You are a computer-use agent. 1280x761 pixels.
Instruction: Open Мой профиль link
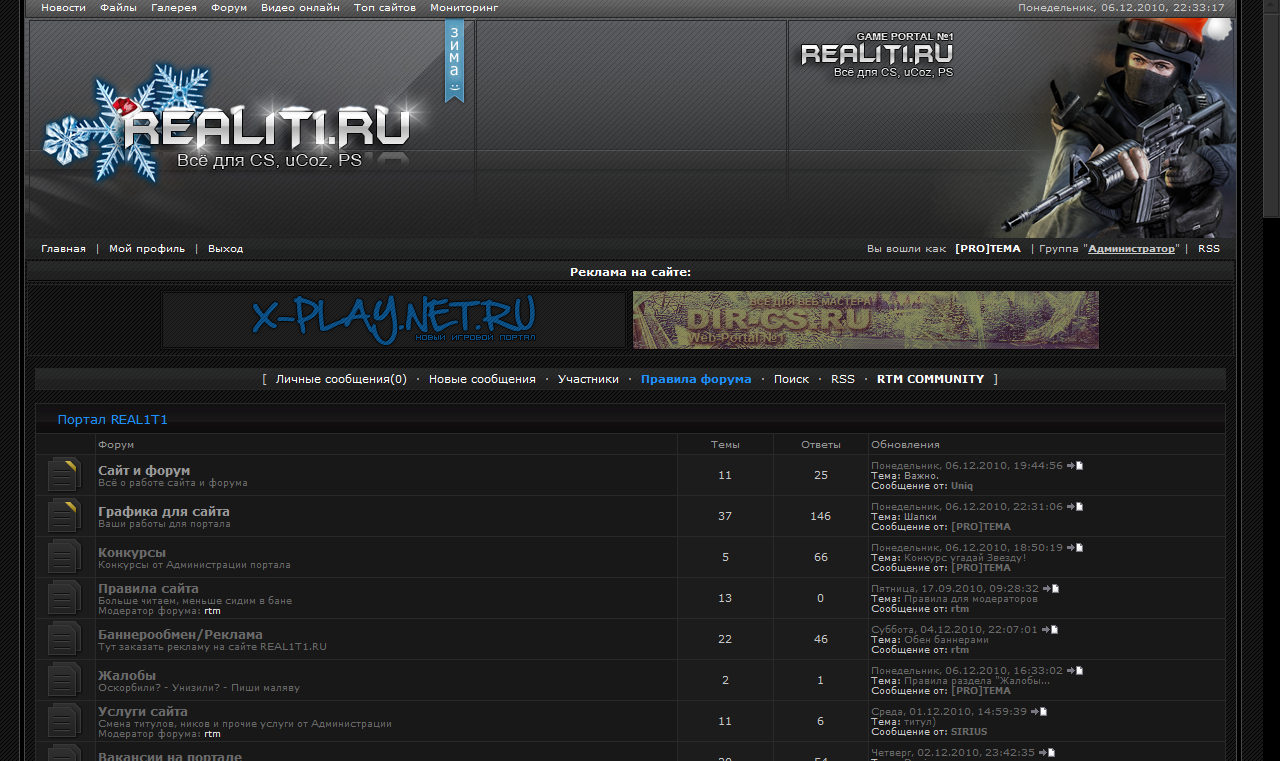pos(147,249)
